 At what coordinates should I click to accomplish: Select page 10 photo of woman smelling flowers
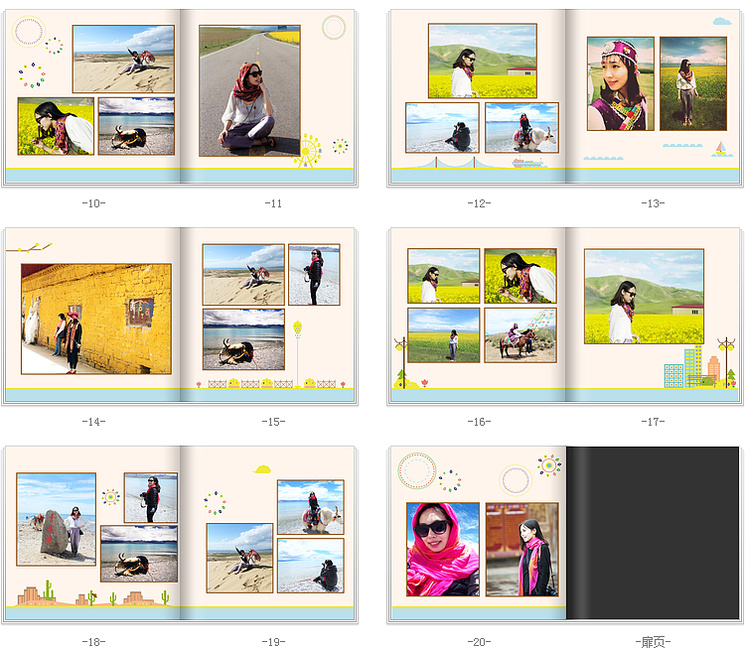(56, 126)
